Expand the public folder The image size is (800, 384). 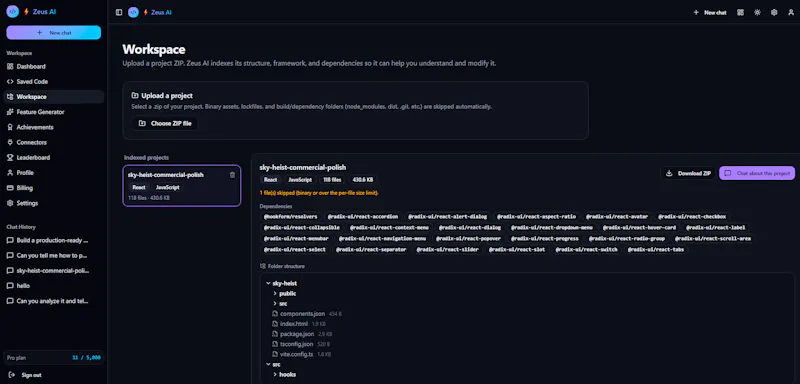[275, 293]
